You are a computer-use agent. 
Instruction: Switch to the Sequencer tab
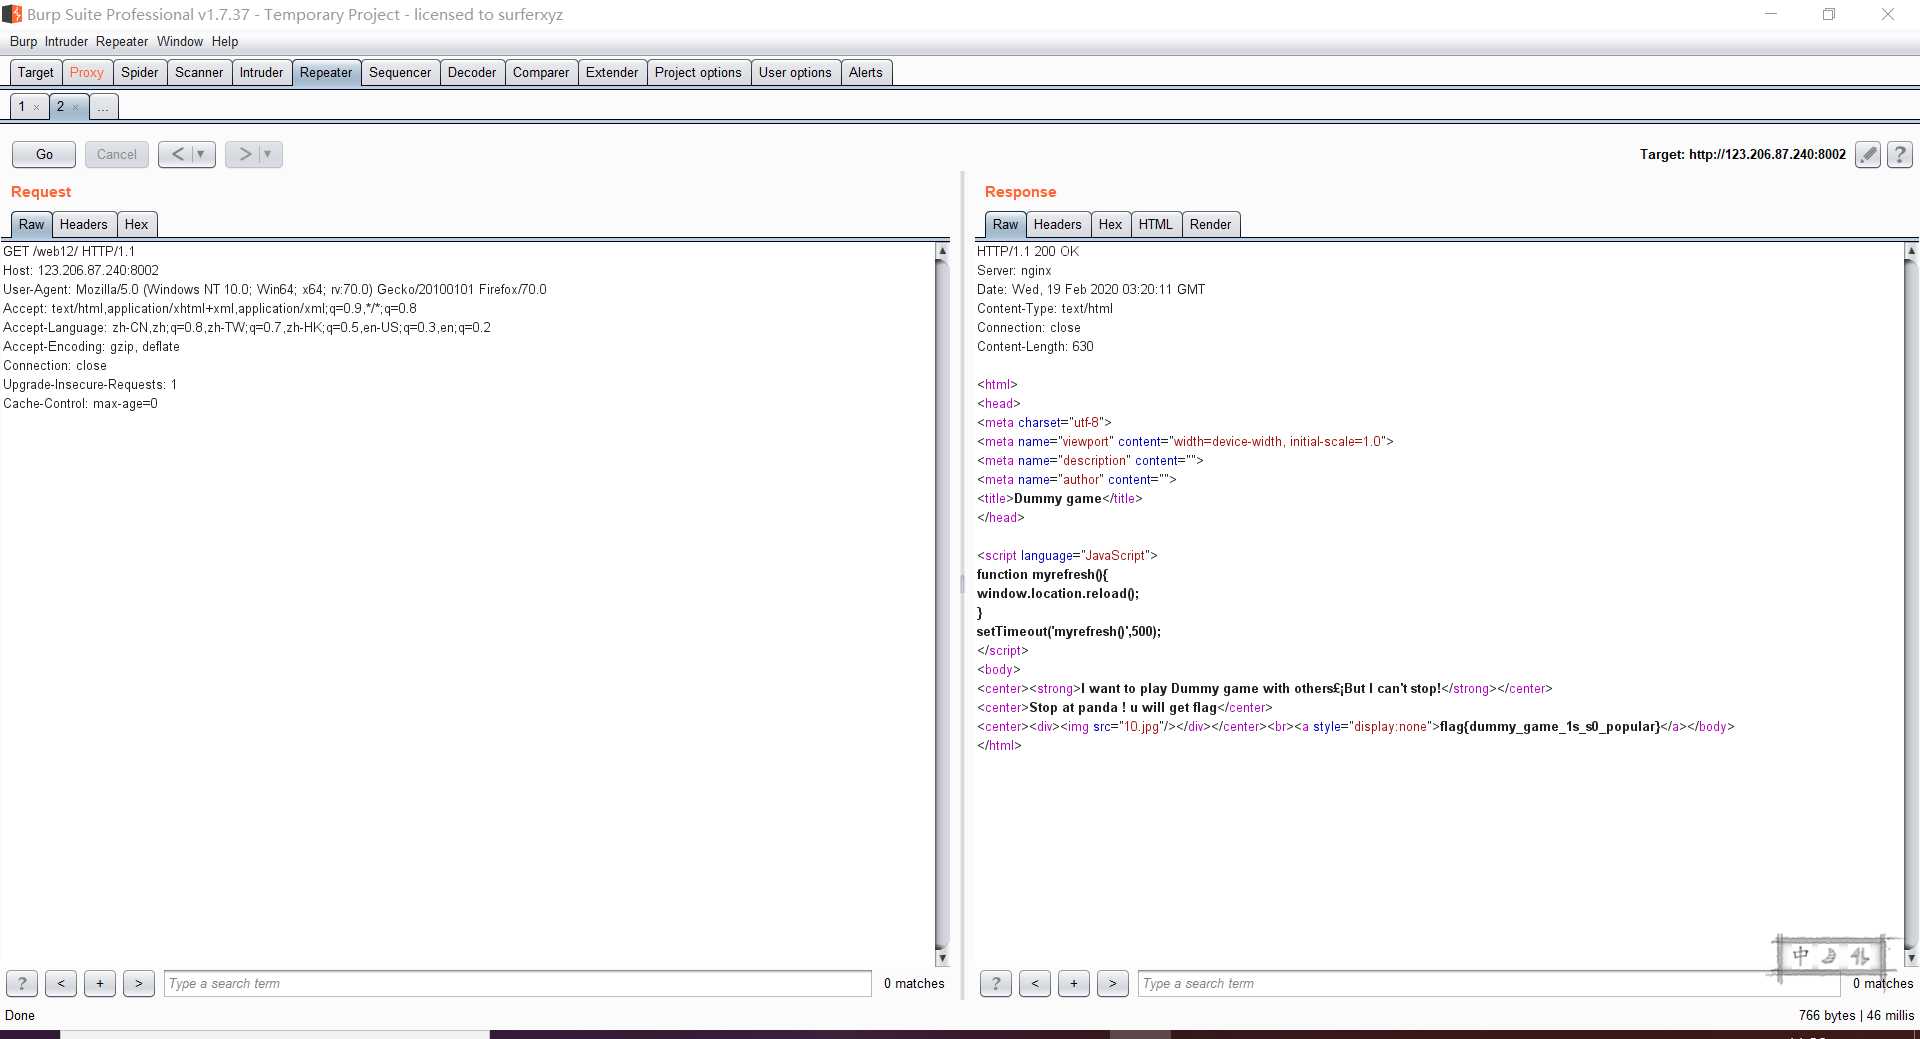tap(400, 72)
